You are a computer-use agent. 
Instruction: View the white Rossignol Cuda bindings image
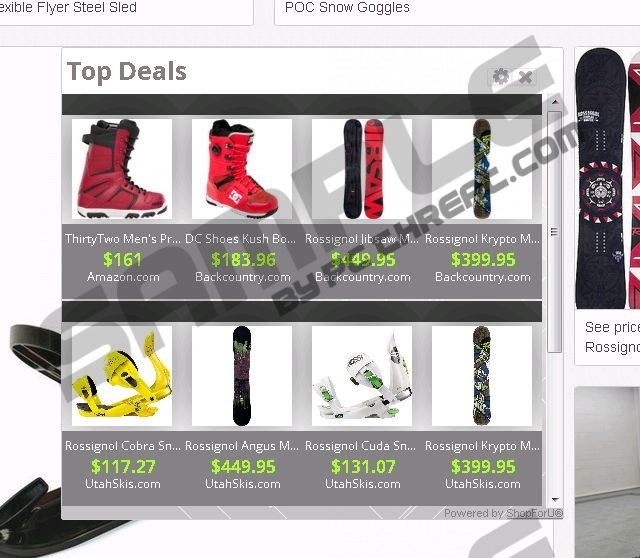pos(362,376)
